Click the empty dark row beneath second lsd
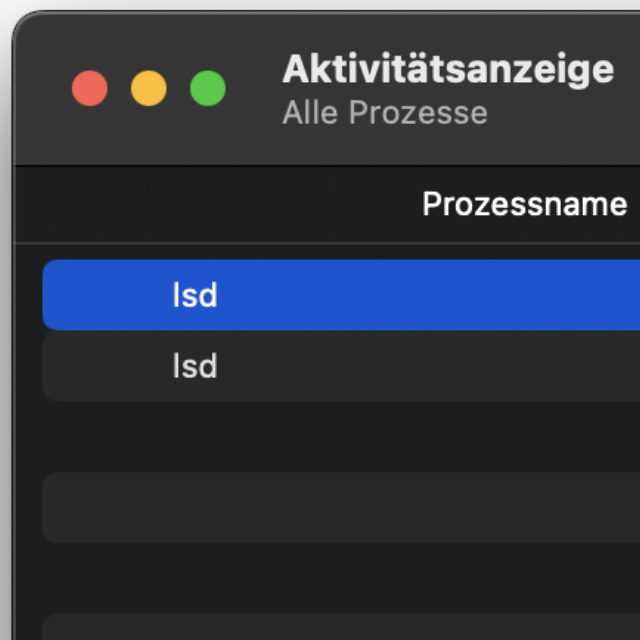This screenshot has width=640, height=640. click(340, 437)
